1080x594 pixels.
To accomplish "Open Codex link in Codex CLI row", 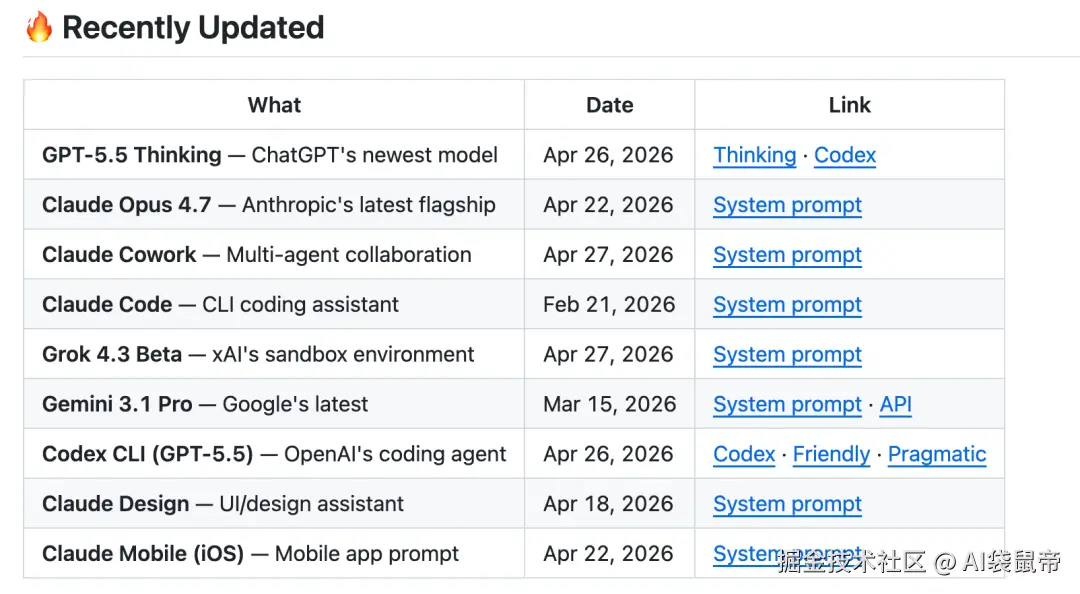I will (744, 454).
